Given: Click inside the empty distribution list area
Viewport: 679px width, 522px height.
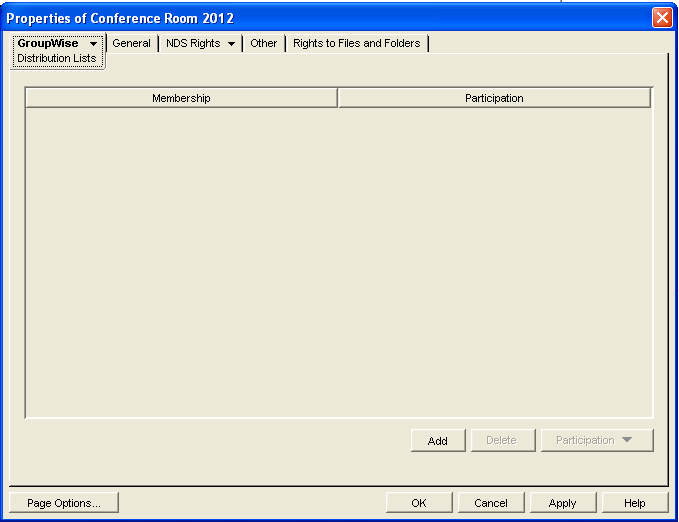Looking at the screenshot, I should pos(338,262).
